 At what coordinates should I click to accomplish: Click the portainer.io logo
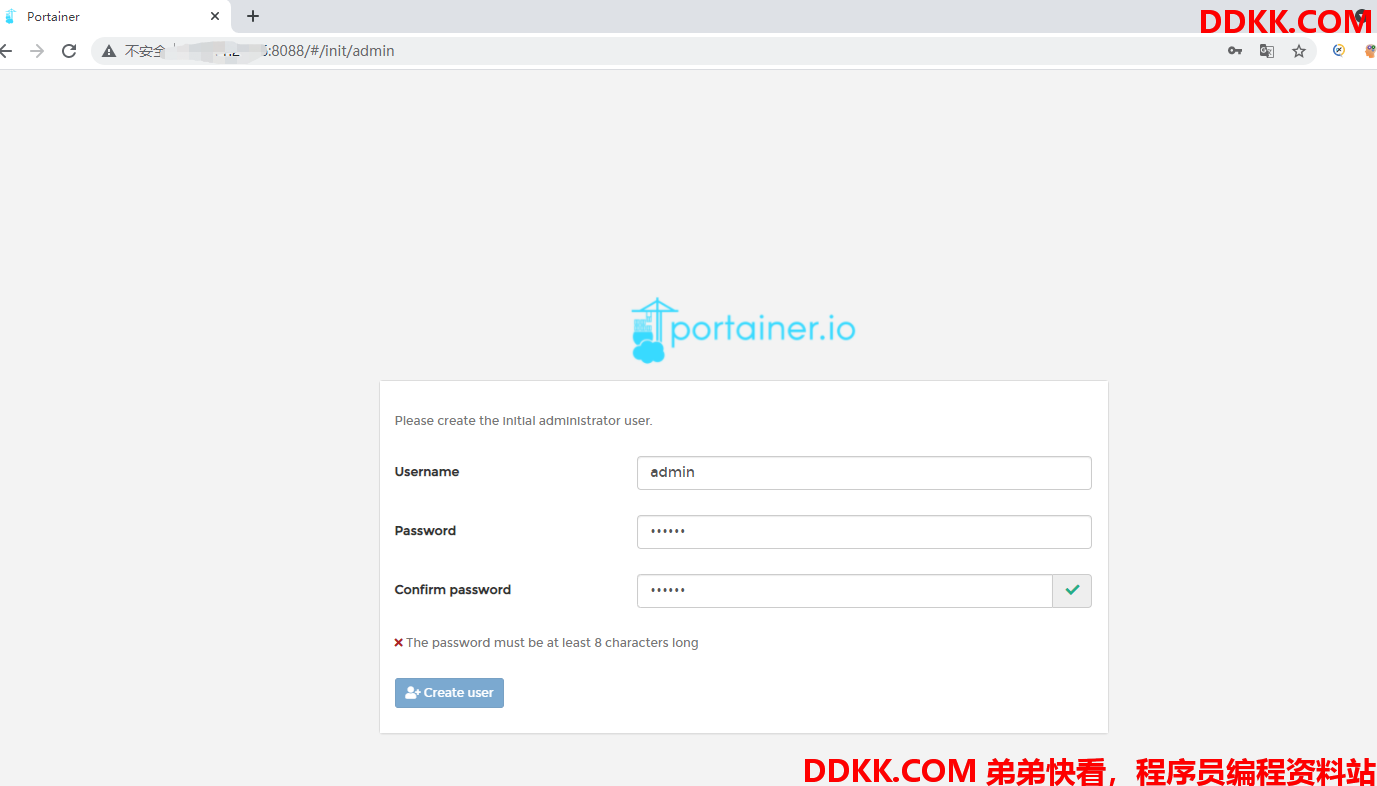point(743,330)
